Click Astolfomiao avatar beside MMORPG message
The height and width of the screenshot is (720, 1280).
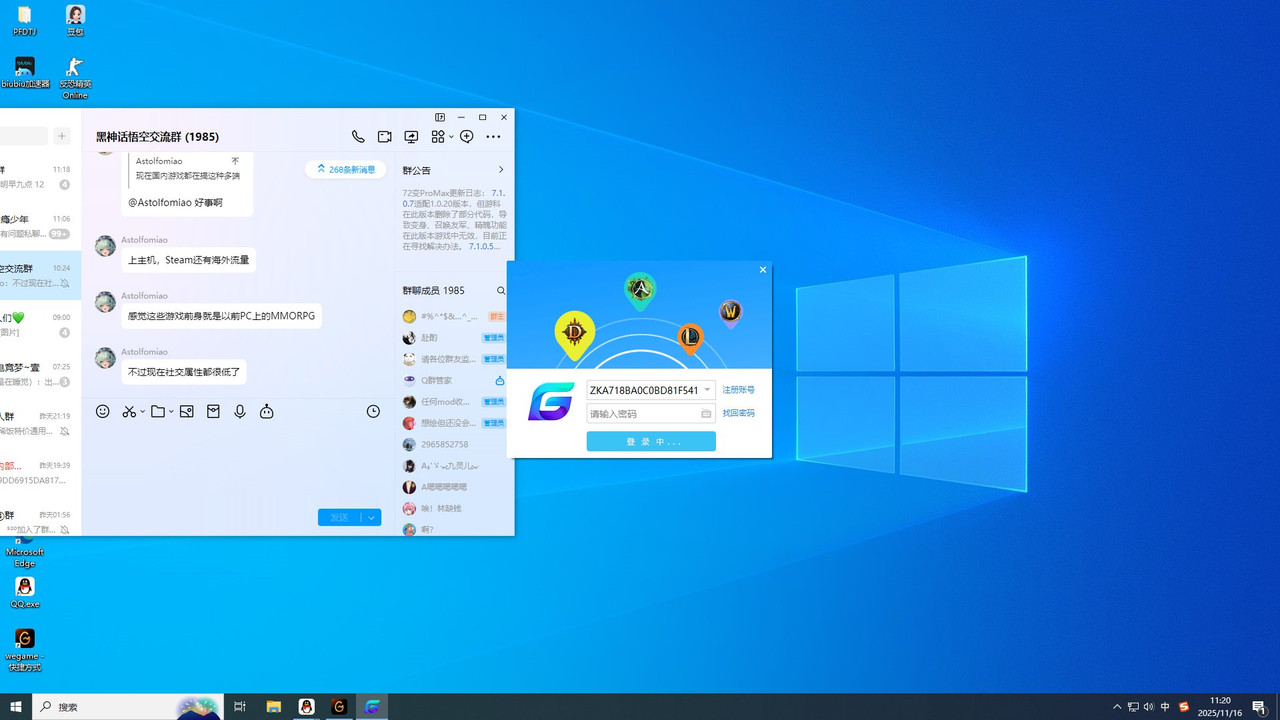[105, 302]
